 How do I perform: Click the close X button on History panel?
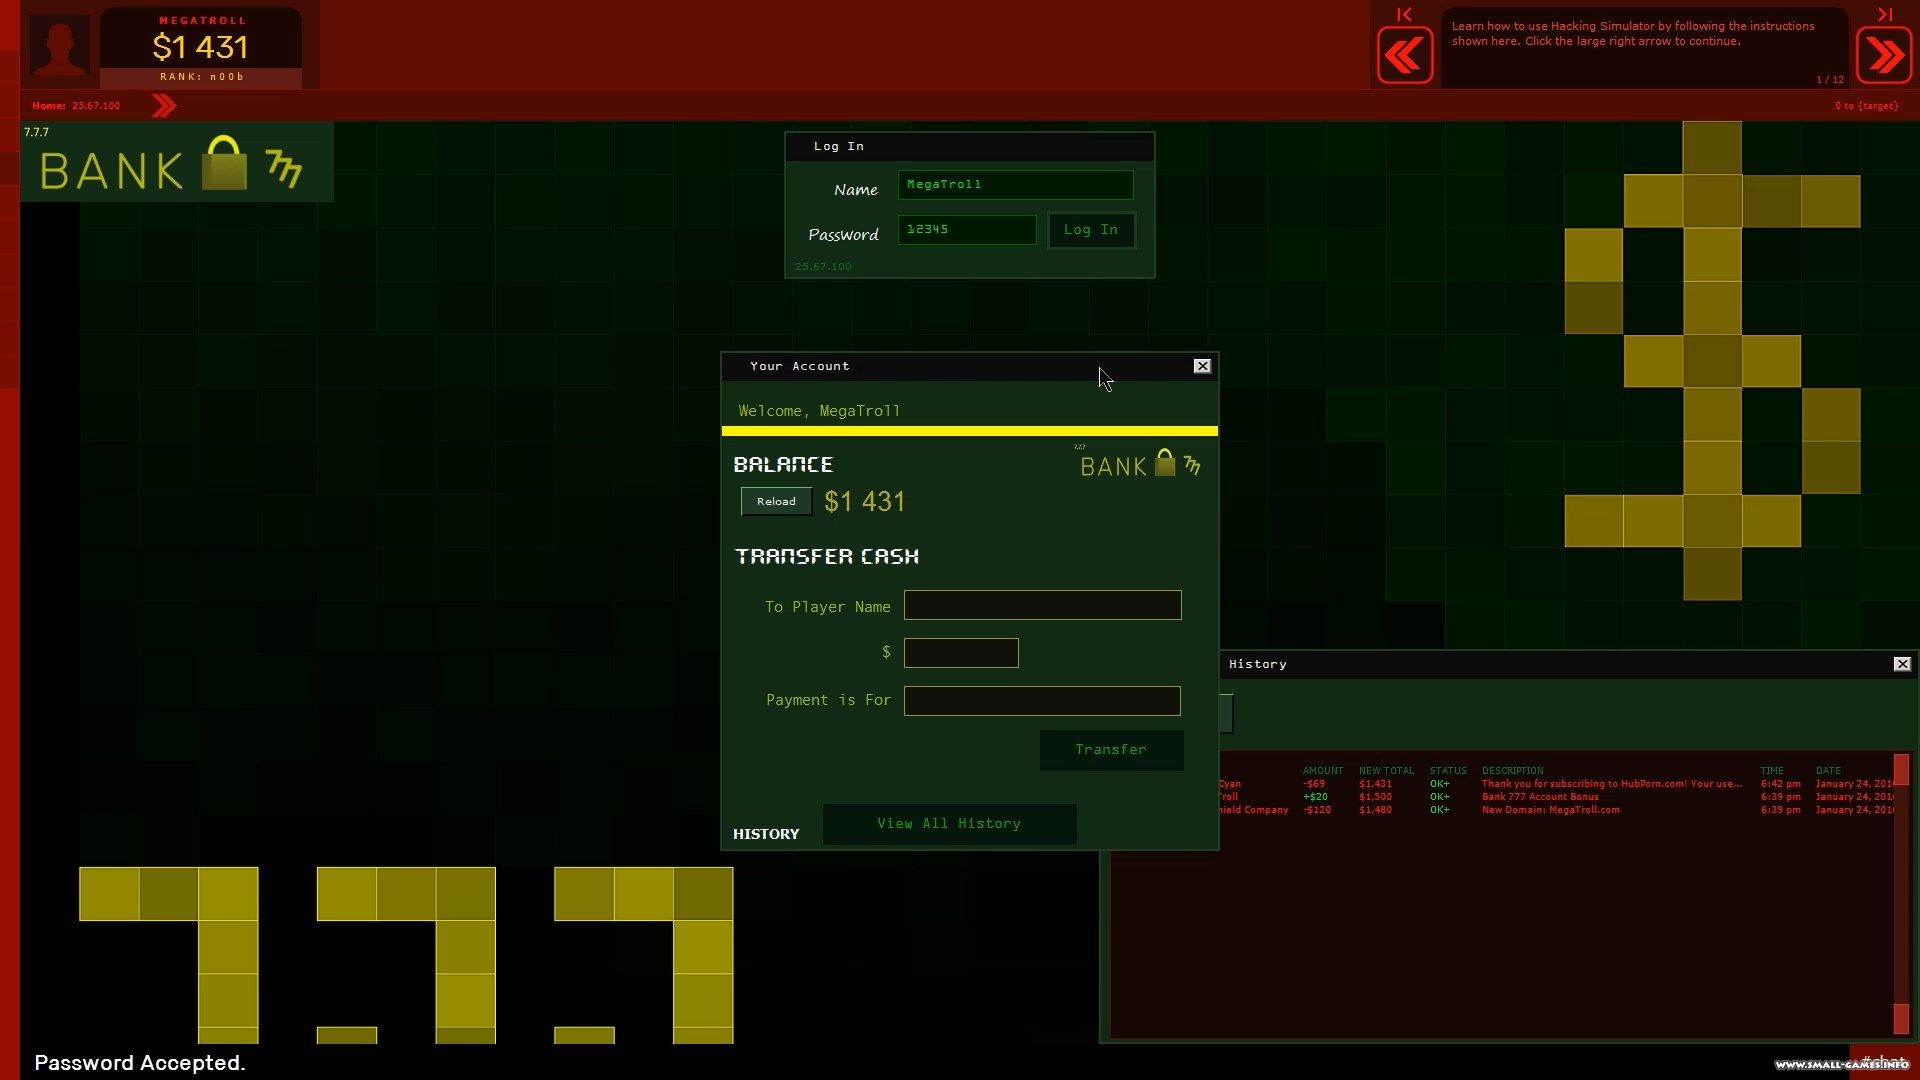(1903, 663)
